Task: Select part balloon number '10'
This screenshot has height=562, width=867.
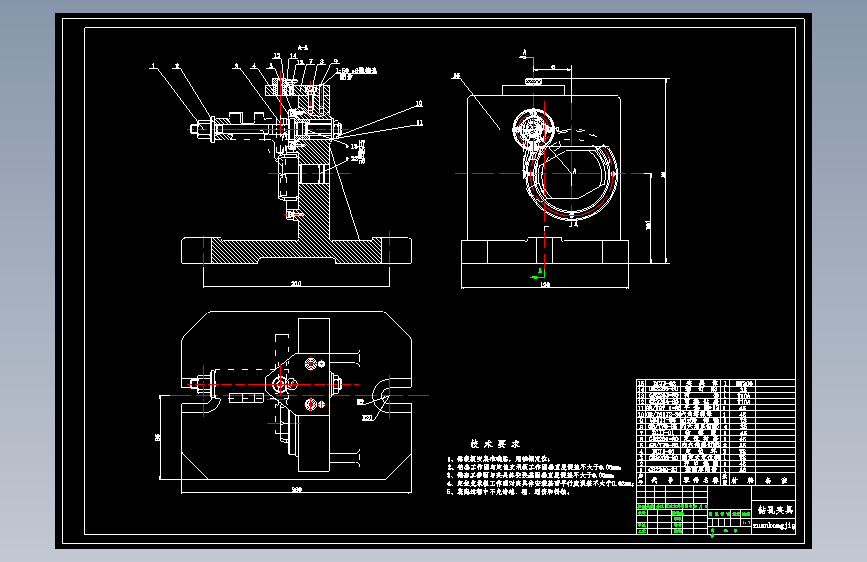Action: 419,103
